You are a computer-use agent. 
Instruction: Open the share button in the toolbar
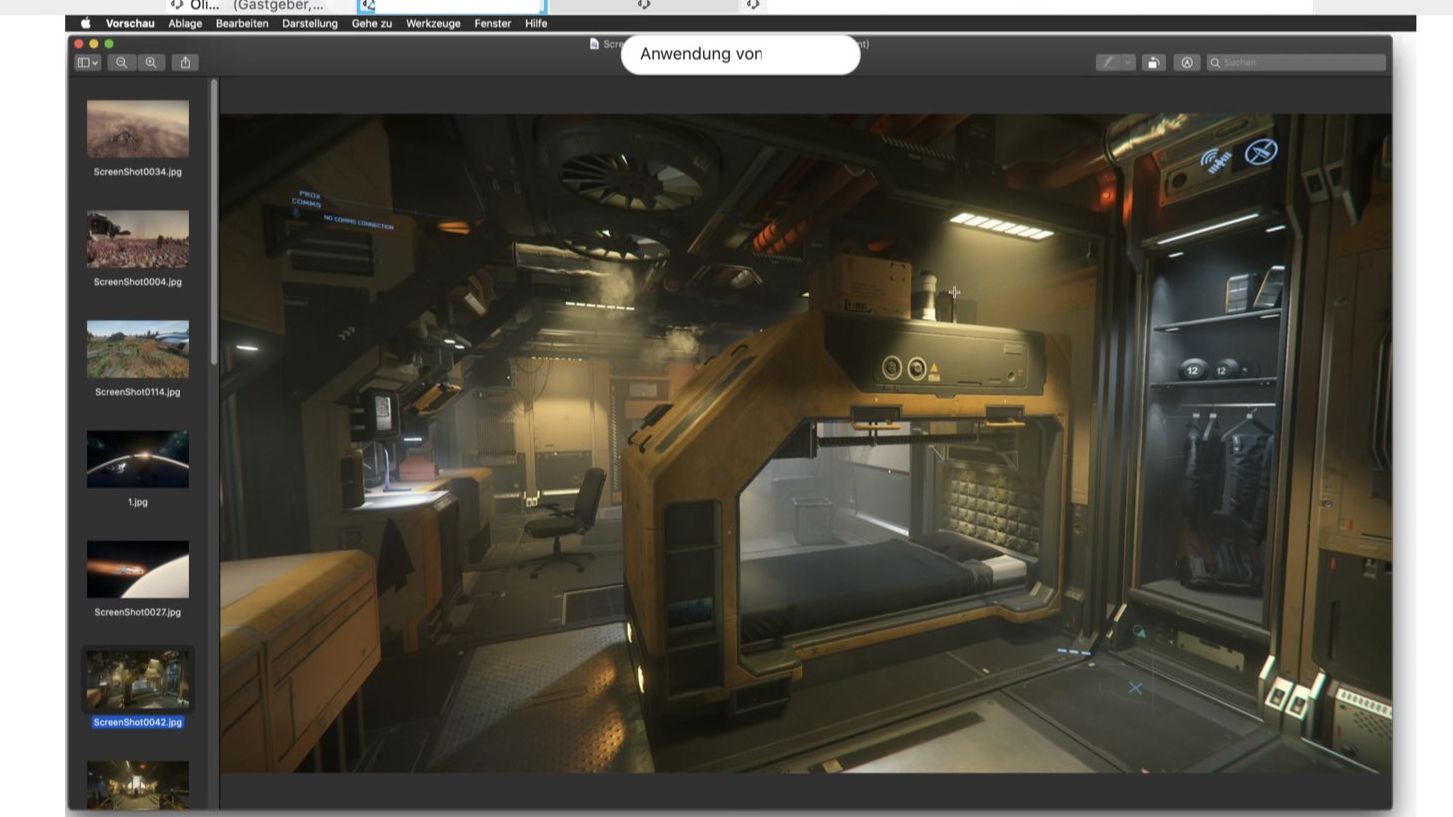pyautogui.click(x=185, y=62)
